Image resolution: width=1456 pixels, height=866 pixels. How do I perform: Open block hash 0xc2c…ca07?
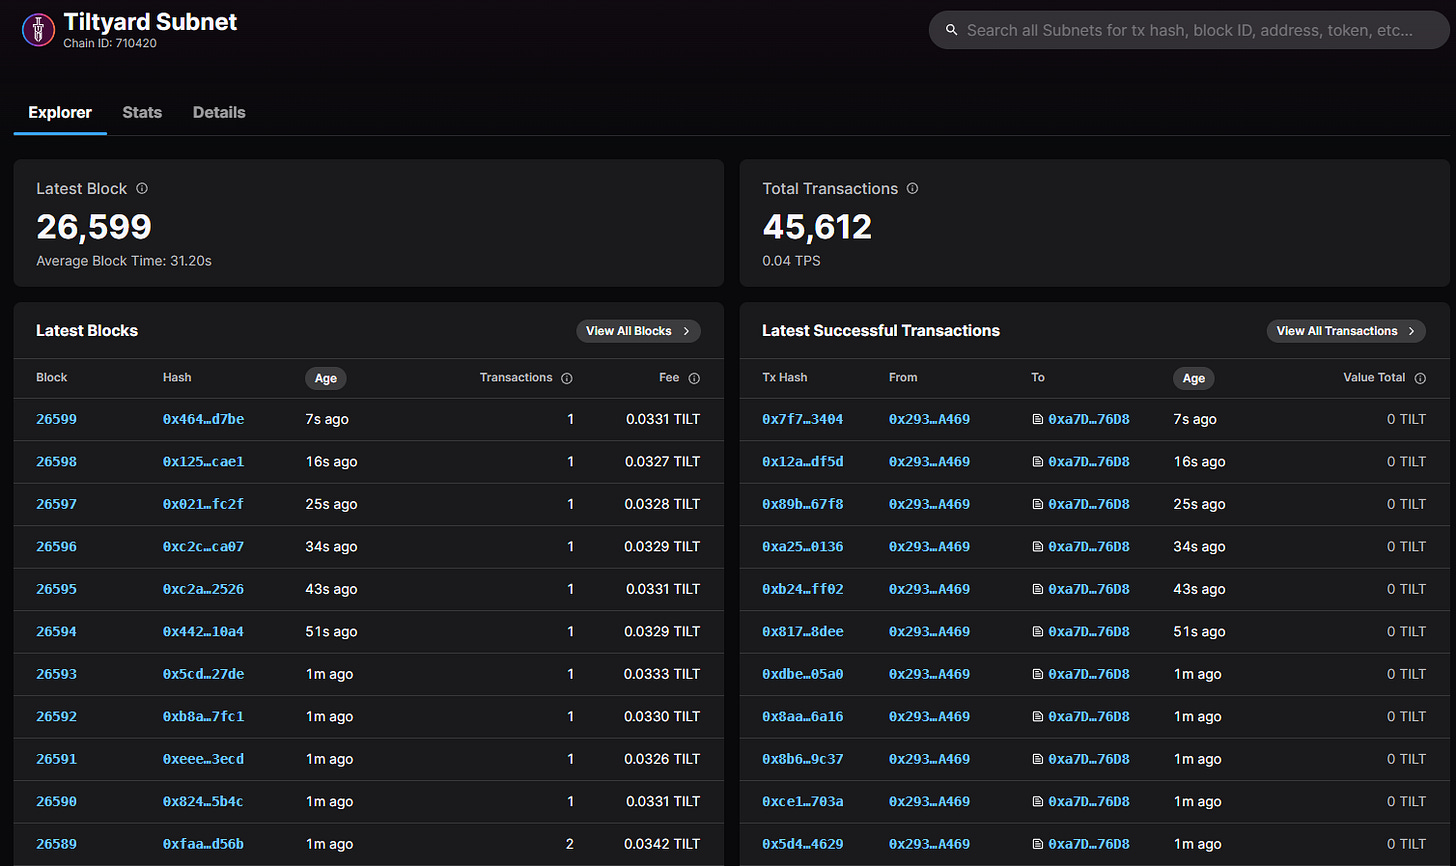pyautogui.click(x=203, y=547)
